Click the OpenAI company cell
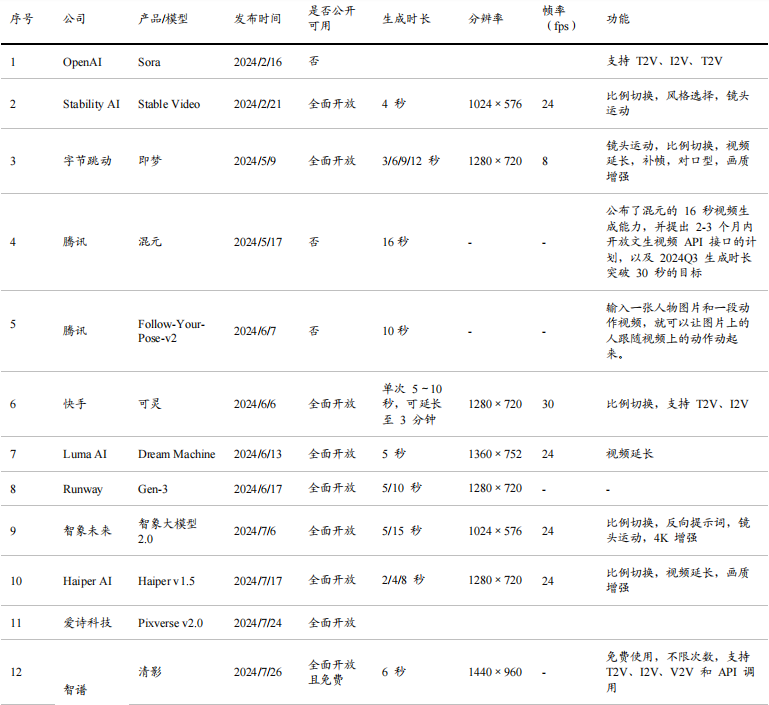769x705 pixels. coord(83,62)
